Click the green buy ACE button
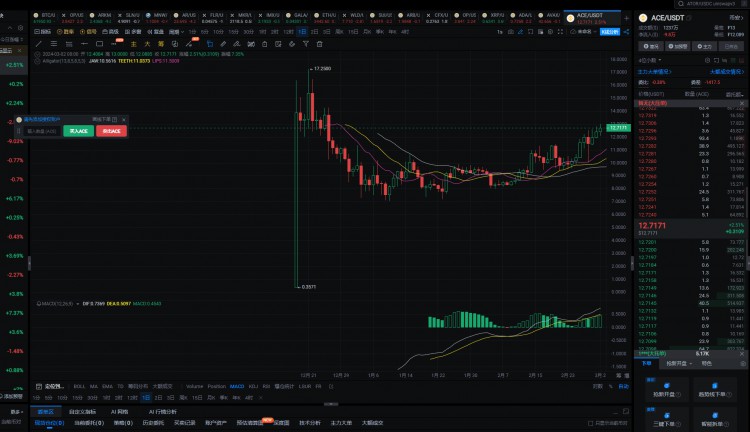This screenshot has width=750, height=432. (x=78, y=131)
